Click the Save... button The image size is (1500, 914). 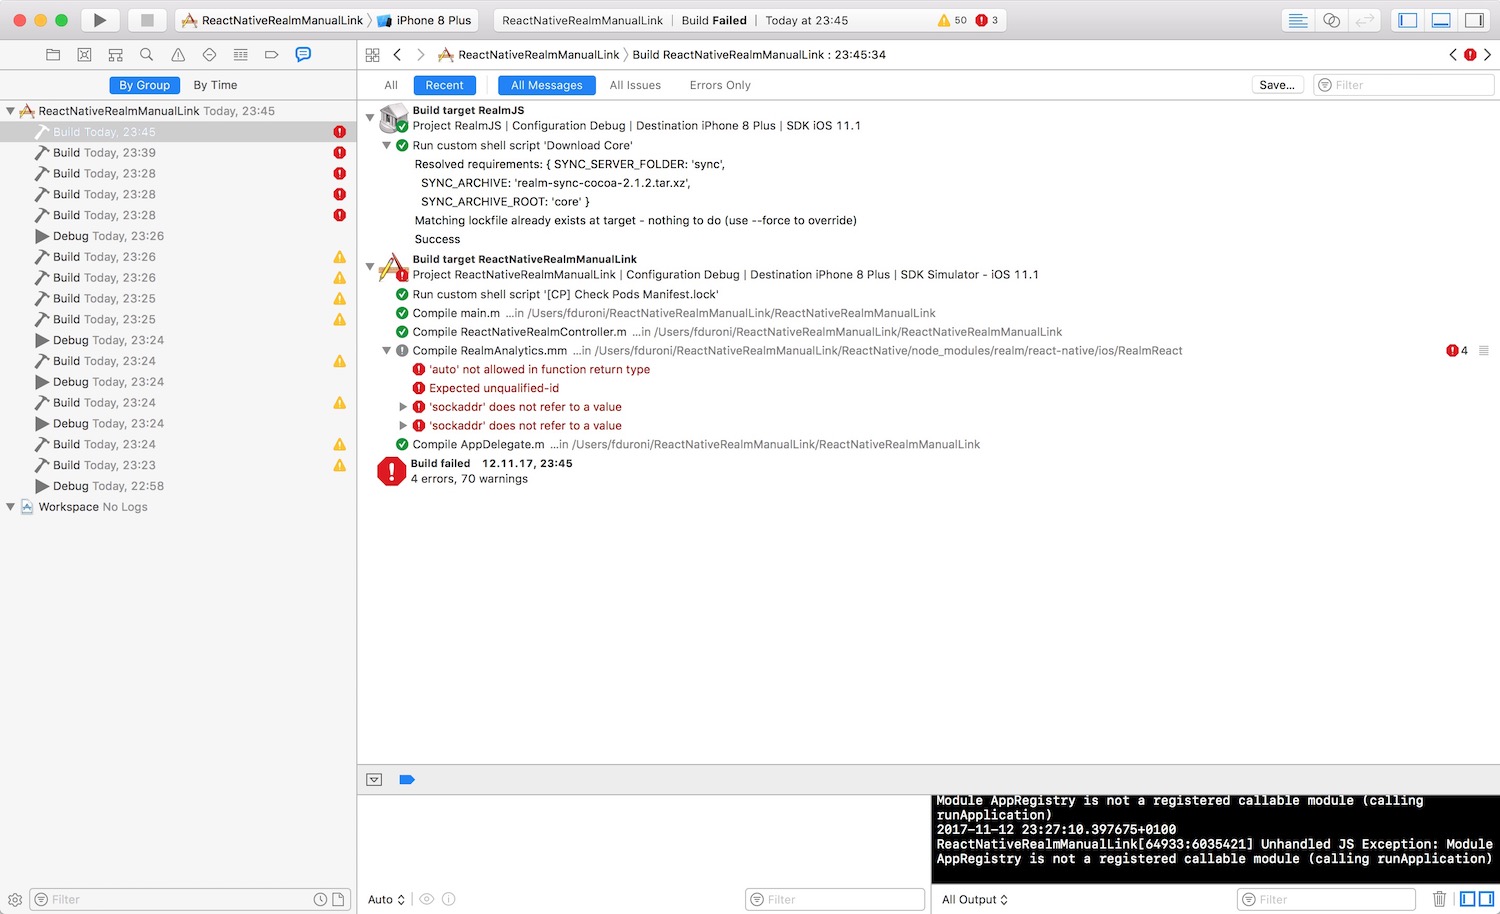coord(1277,85)
